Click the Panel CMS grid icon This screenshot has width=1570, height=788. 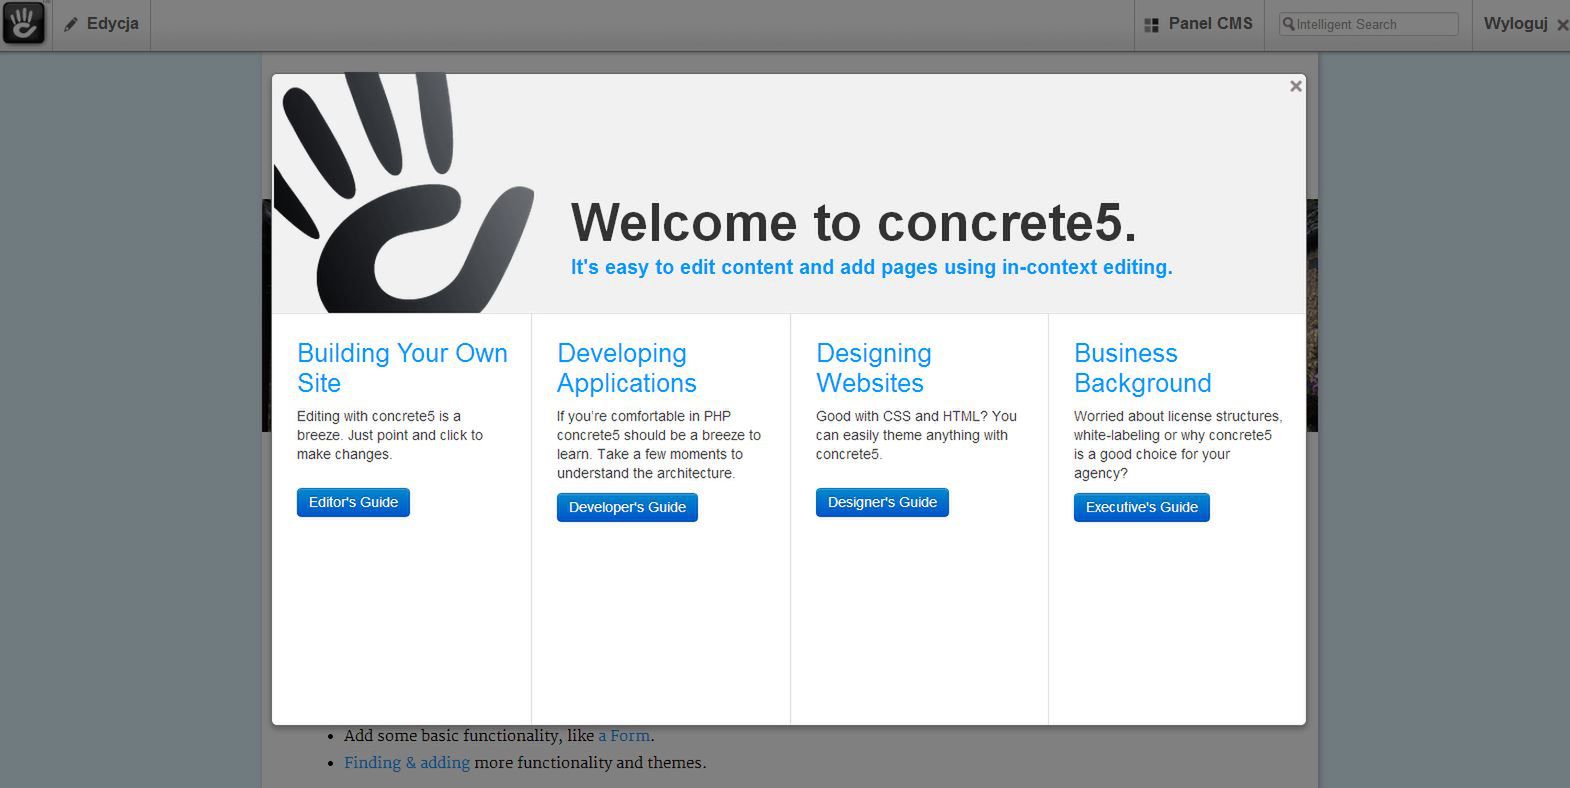click(x=1151, y=25)
